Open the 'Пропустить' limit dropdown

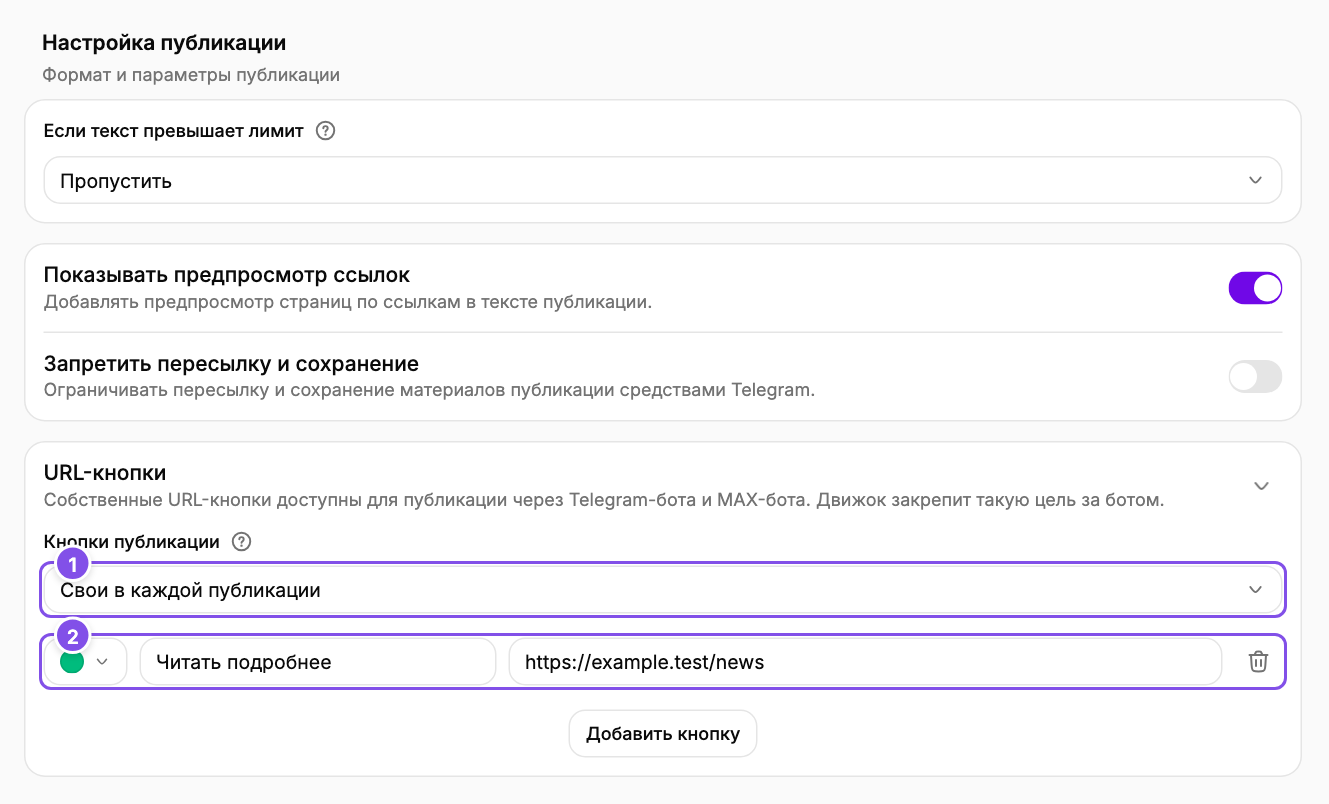click(663, 181)
